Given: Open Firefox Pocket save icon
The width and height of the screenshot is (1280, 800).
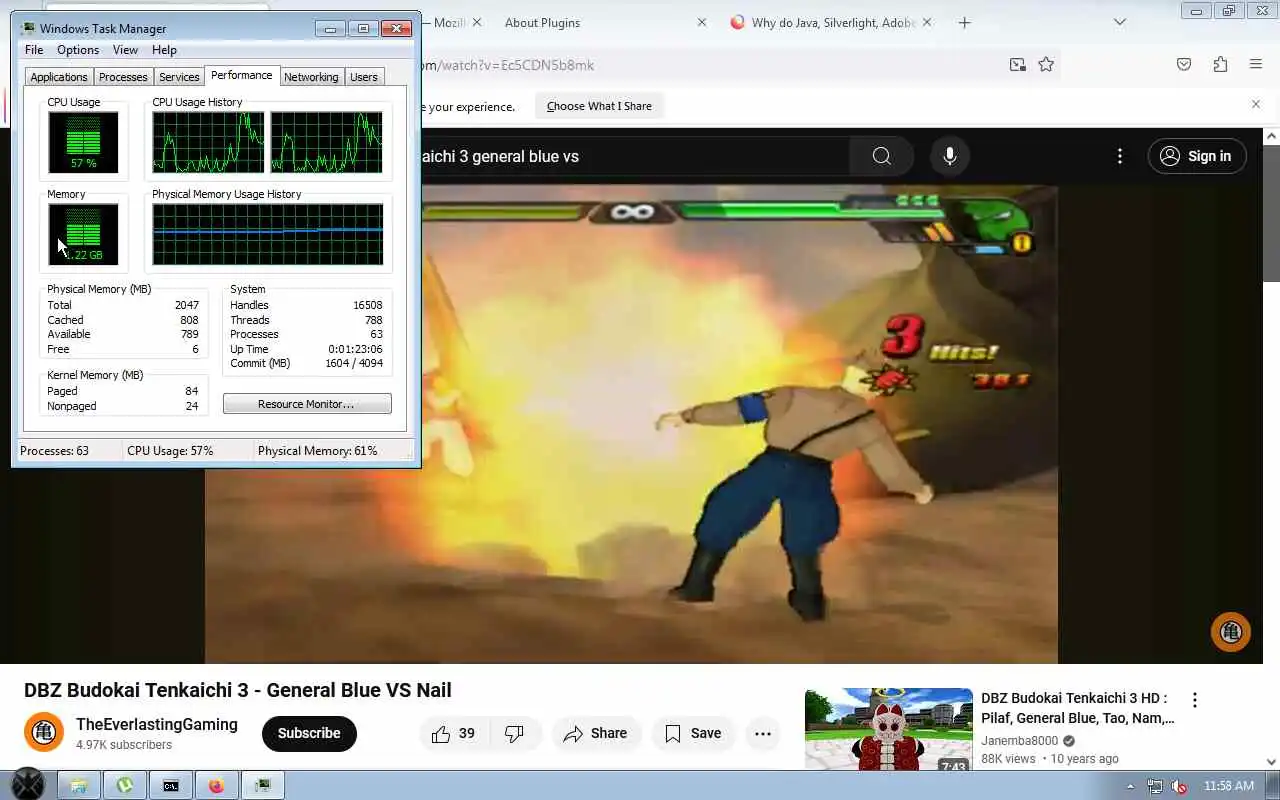Looking at the screenshot, I should 1184,65.
